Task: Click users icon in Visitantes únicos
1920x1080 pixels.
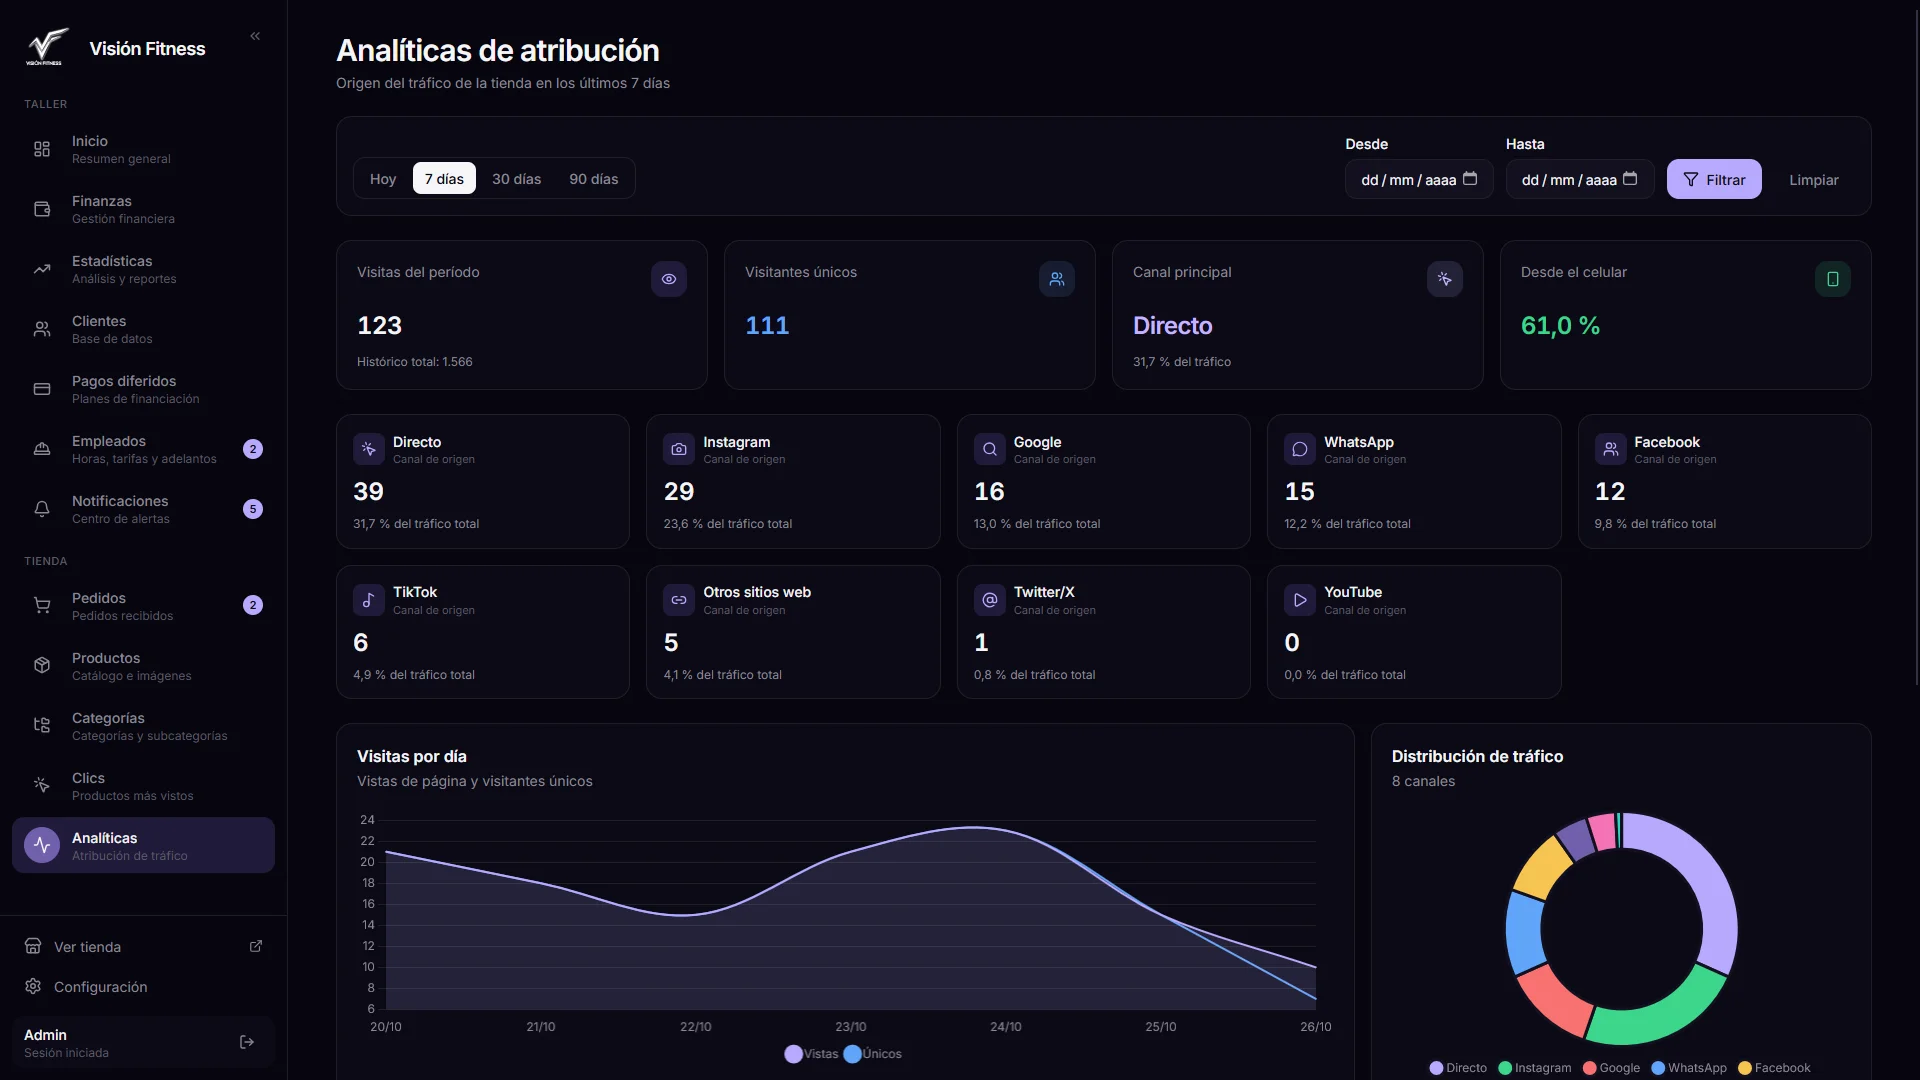Action: [x=1057, y=279]
